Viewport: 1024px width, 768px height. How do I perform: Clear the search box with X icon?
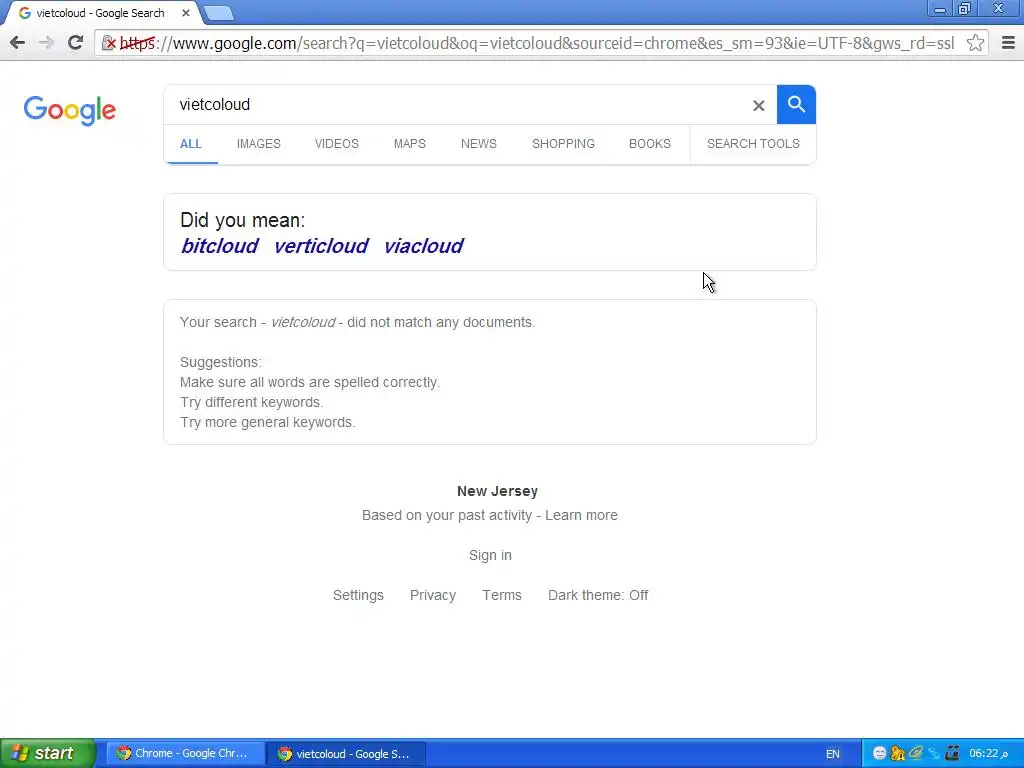point(758,105)
